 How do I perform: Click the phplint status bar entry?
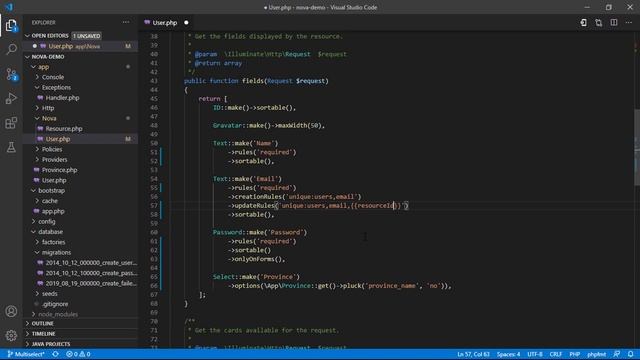596,354
